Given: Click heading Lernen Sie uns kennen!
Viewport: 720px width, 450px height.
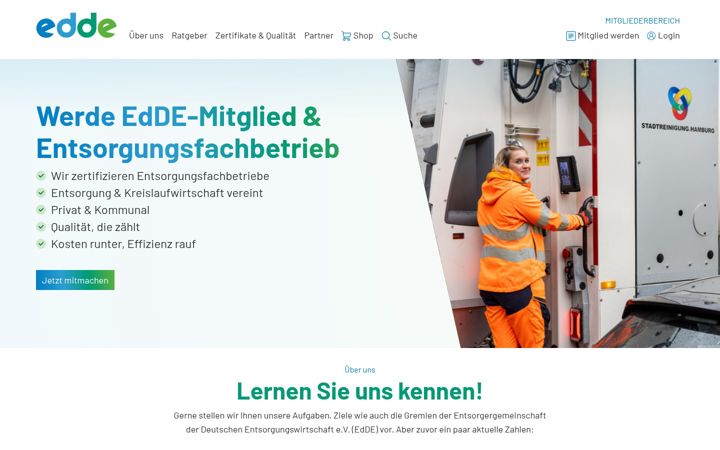Looking at the screenshot, I should (360, 391).
